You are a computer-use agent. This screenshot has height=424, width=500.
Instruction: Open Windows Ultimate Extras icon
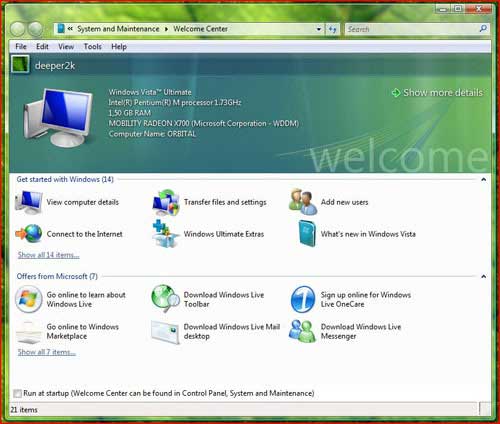[x=166, y=233]
